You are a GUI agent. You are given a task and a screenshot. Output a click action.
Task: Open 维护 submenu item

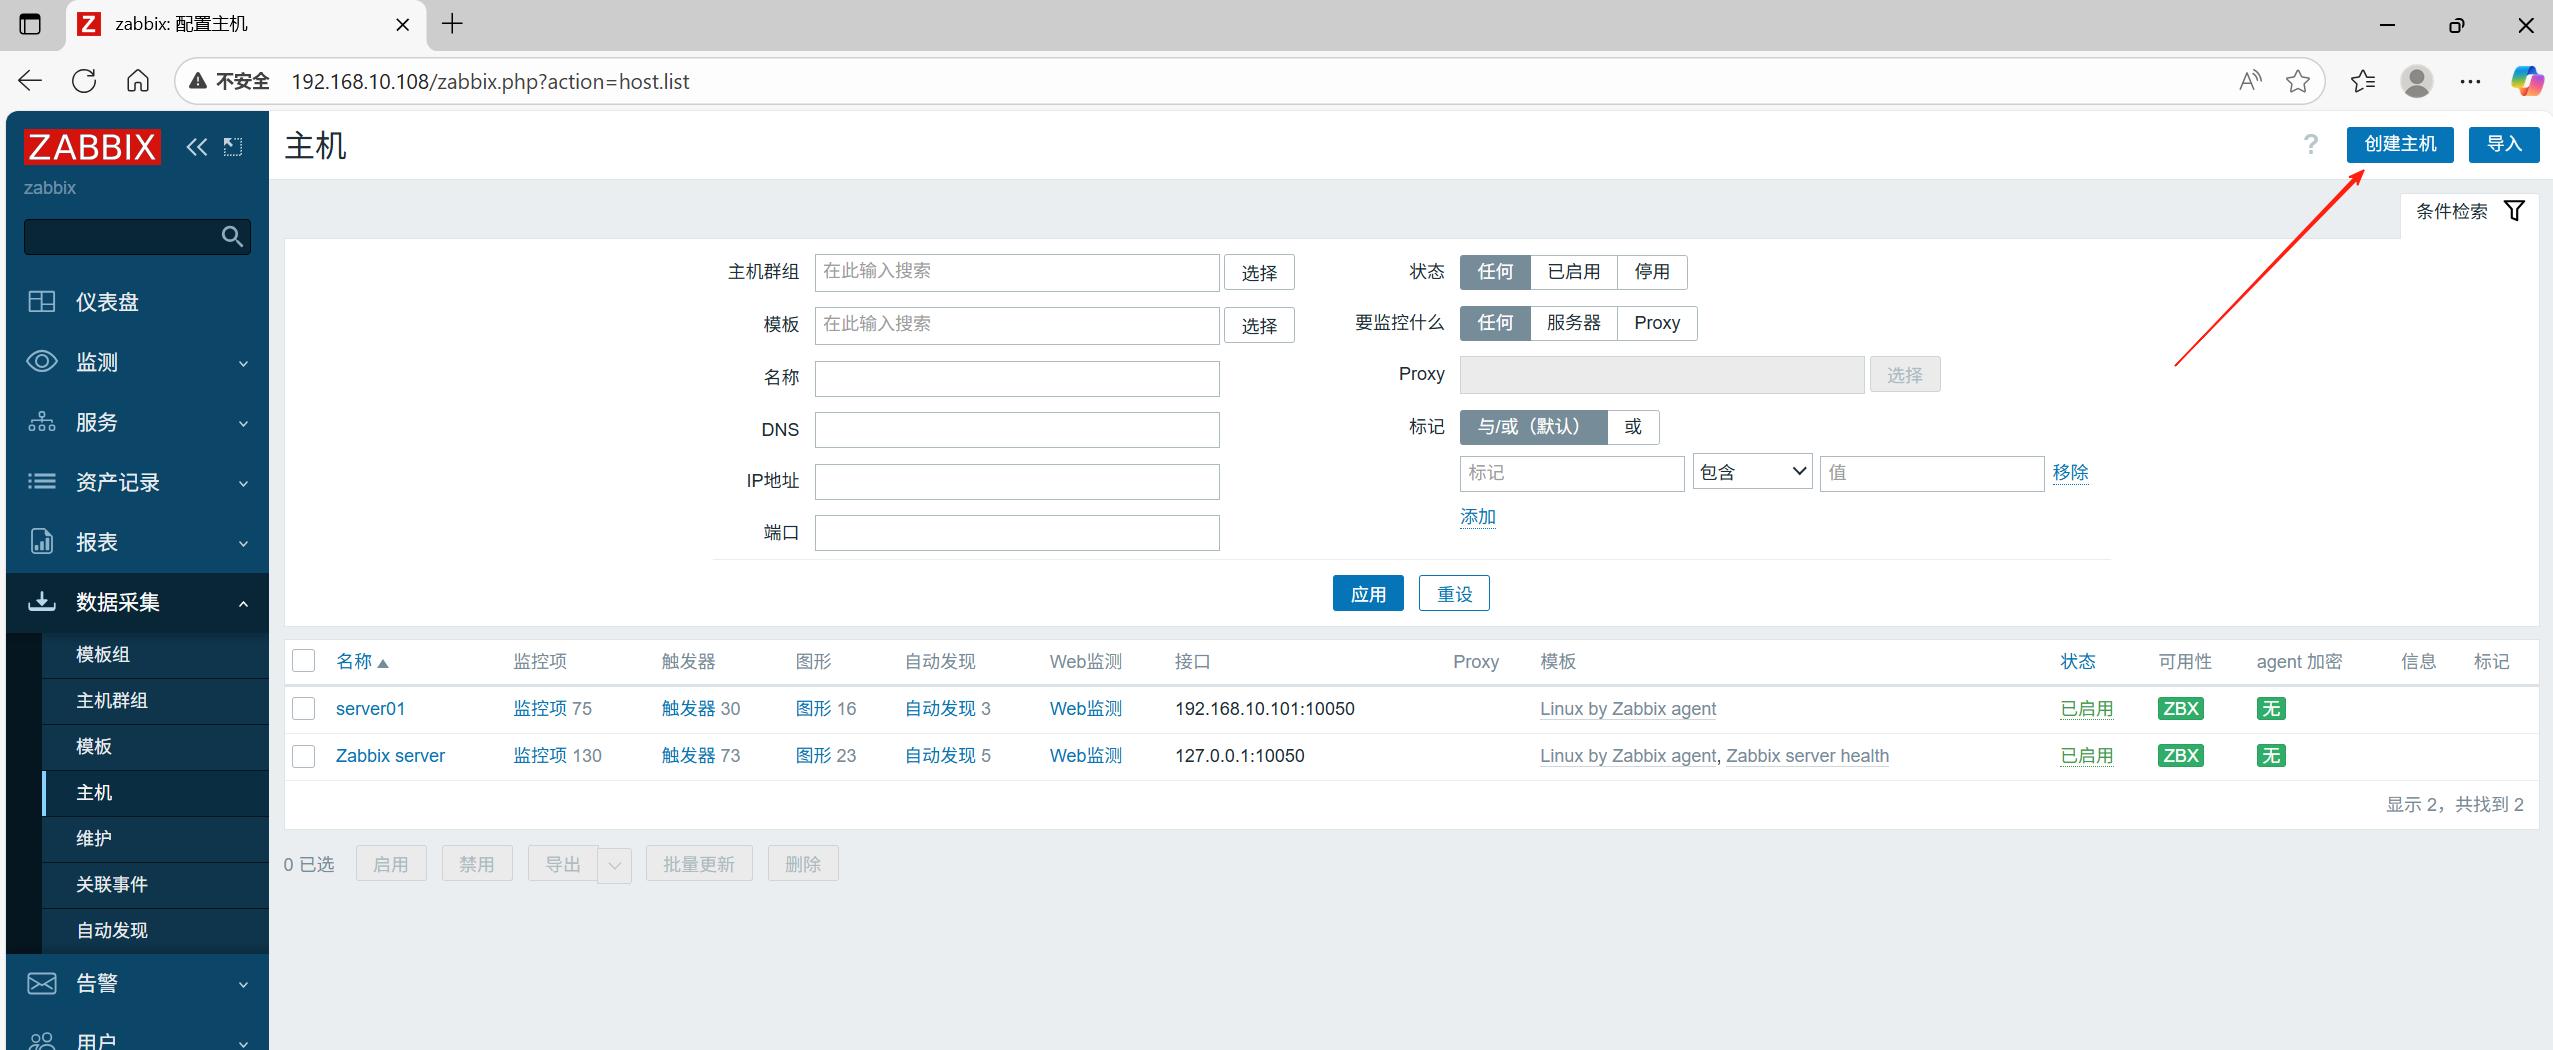coord(155,838)
